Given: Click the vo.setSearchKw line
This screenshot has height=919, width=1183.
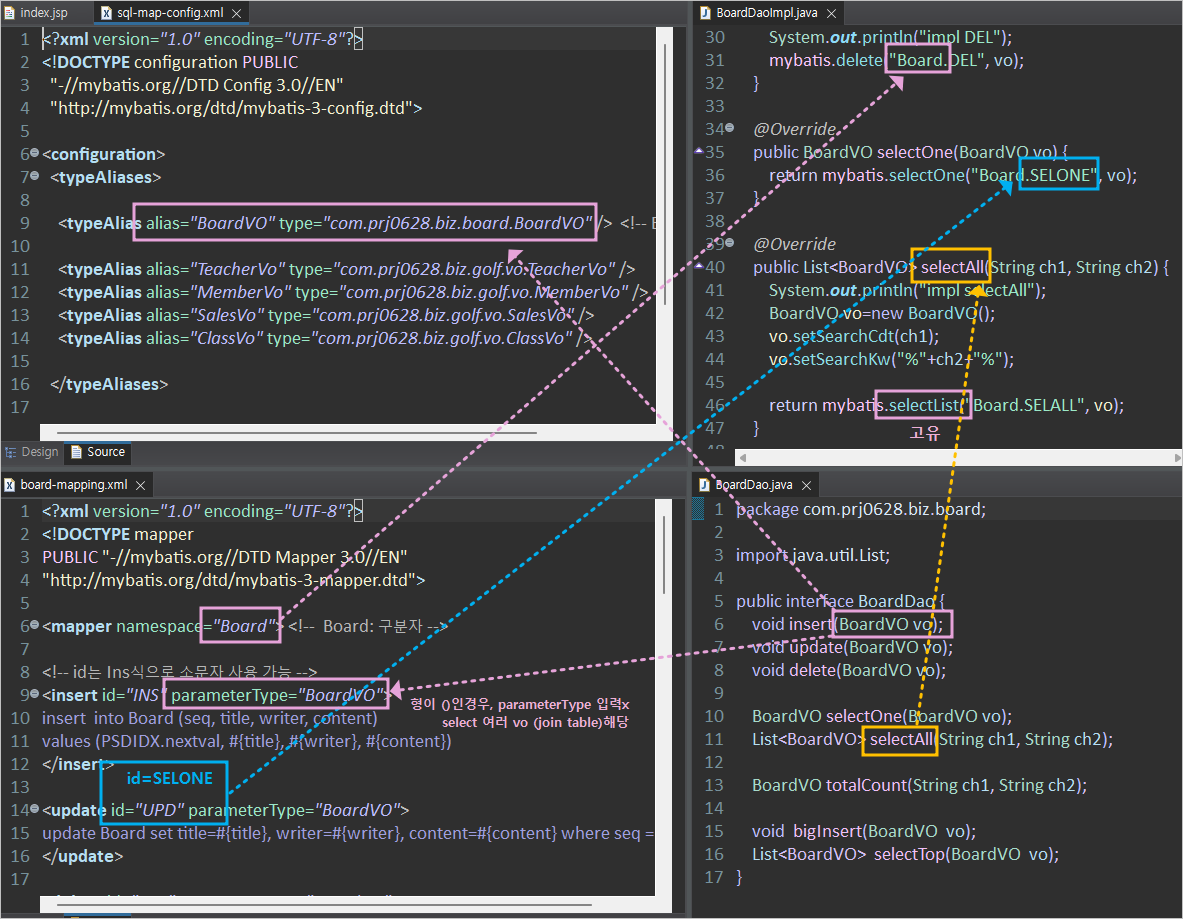Looking at the screenshot, I should [x=892, y=359].
